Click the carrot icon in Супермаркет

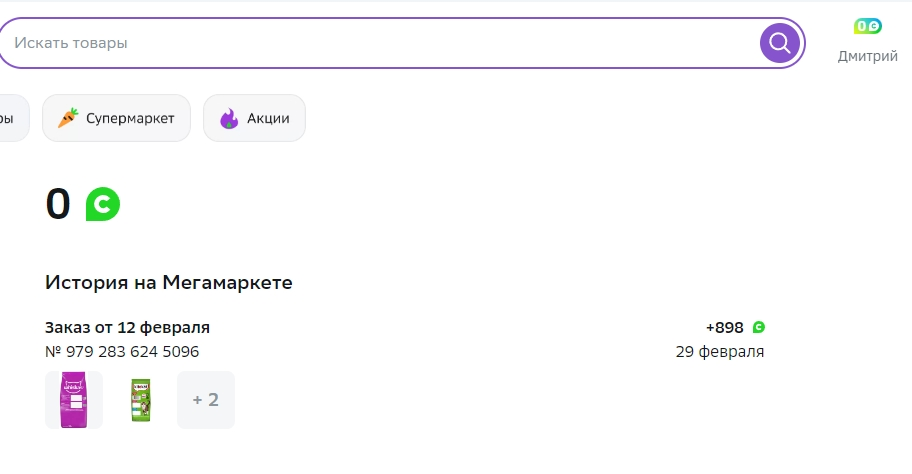click(68, 118)
